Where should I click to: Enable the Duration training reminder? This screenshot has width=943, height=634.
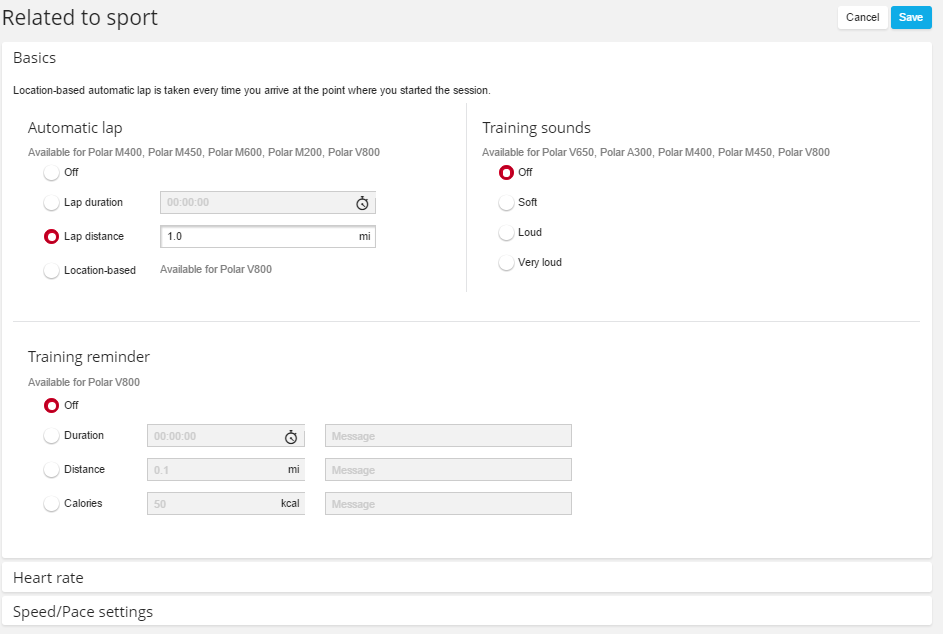click(52, 436)
